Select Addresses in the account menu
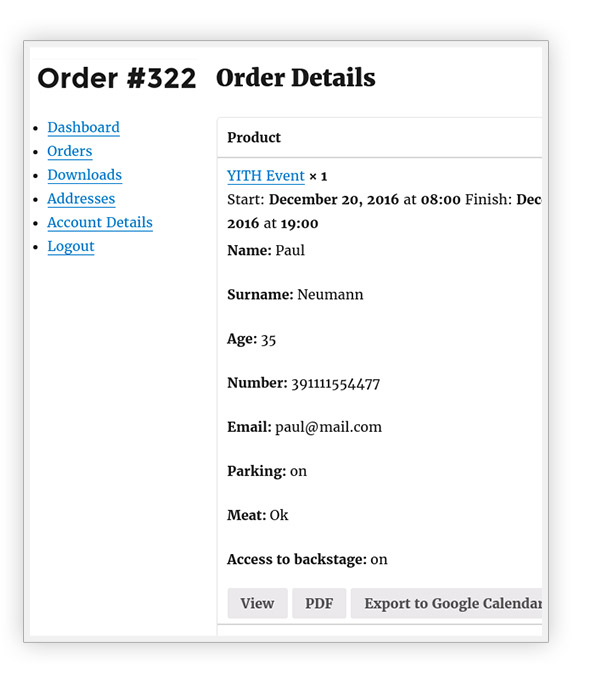The width and height of the screenshot is (600, 687). point(81,199)
